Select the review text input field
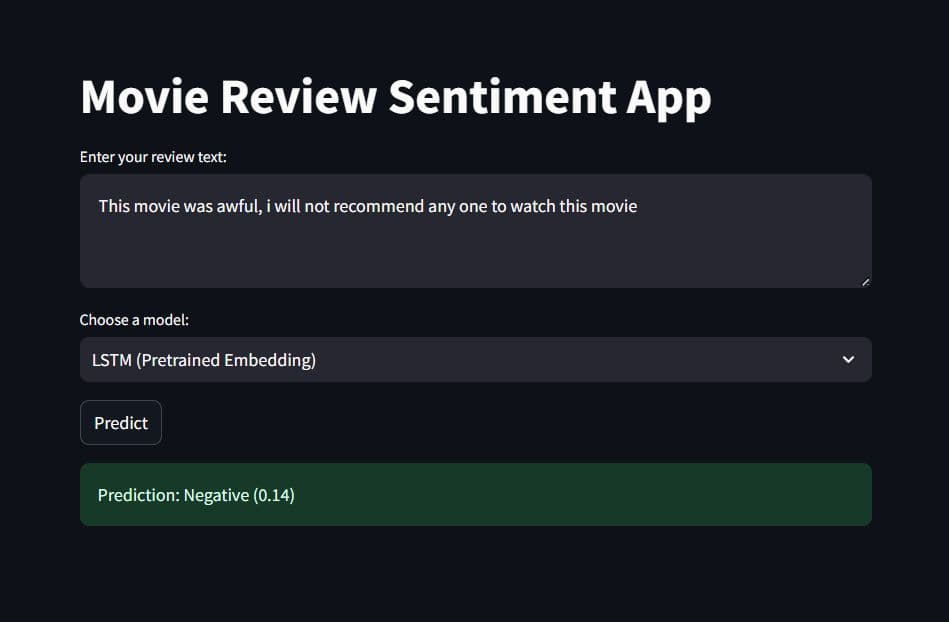The image size is (949, 622). (475, 230)
